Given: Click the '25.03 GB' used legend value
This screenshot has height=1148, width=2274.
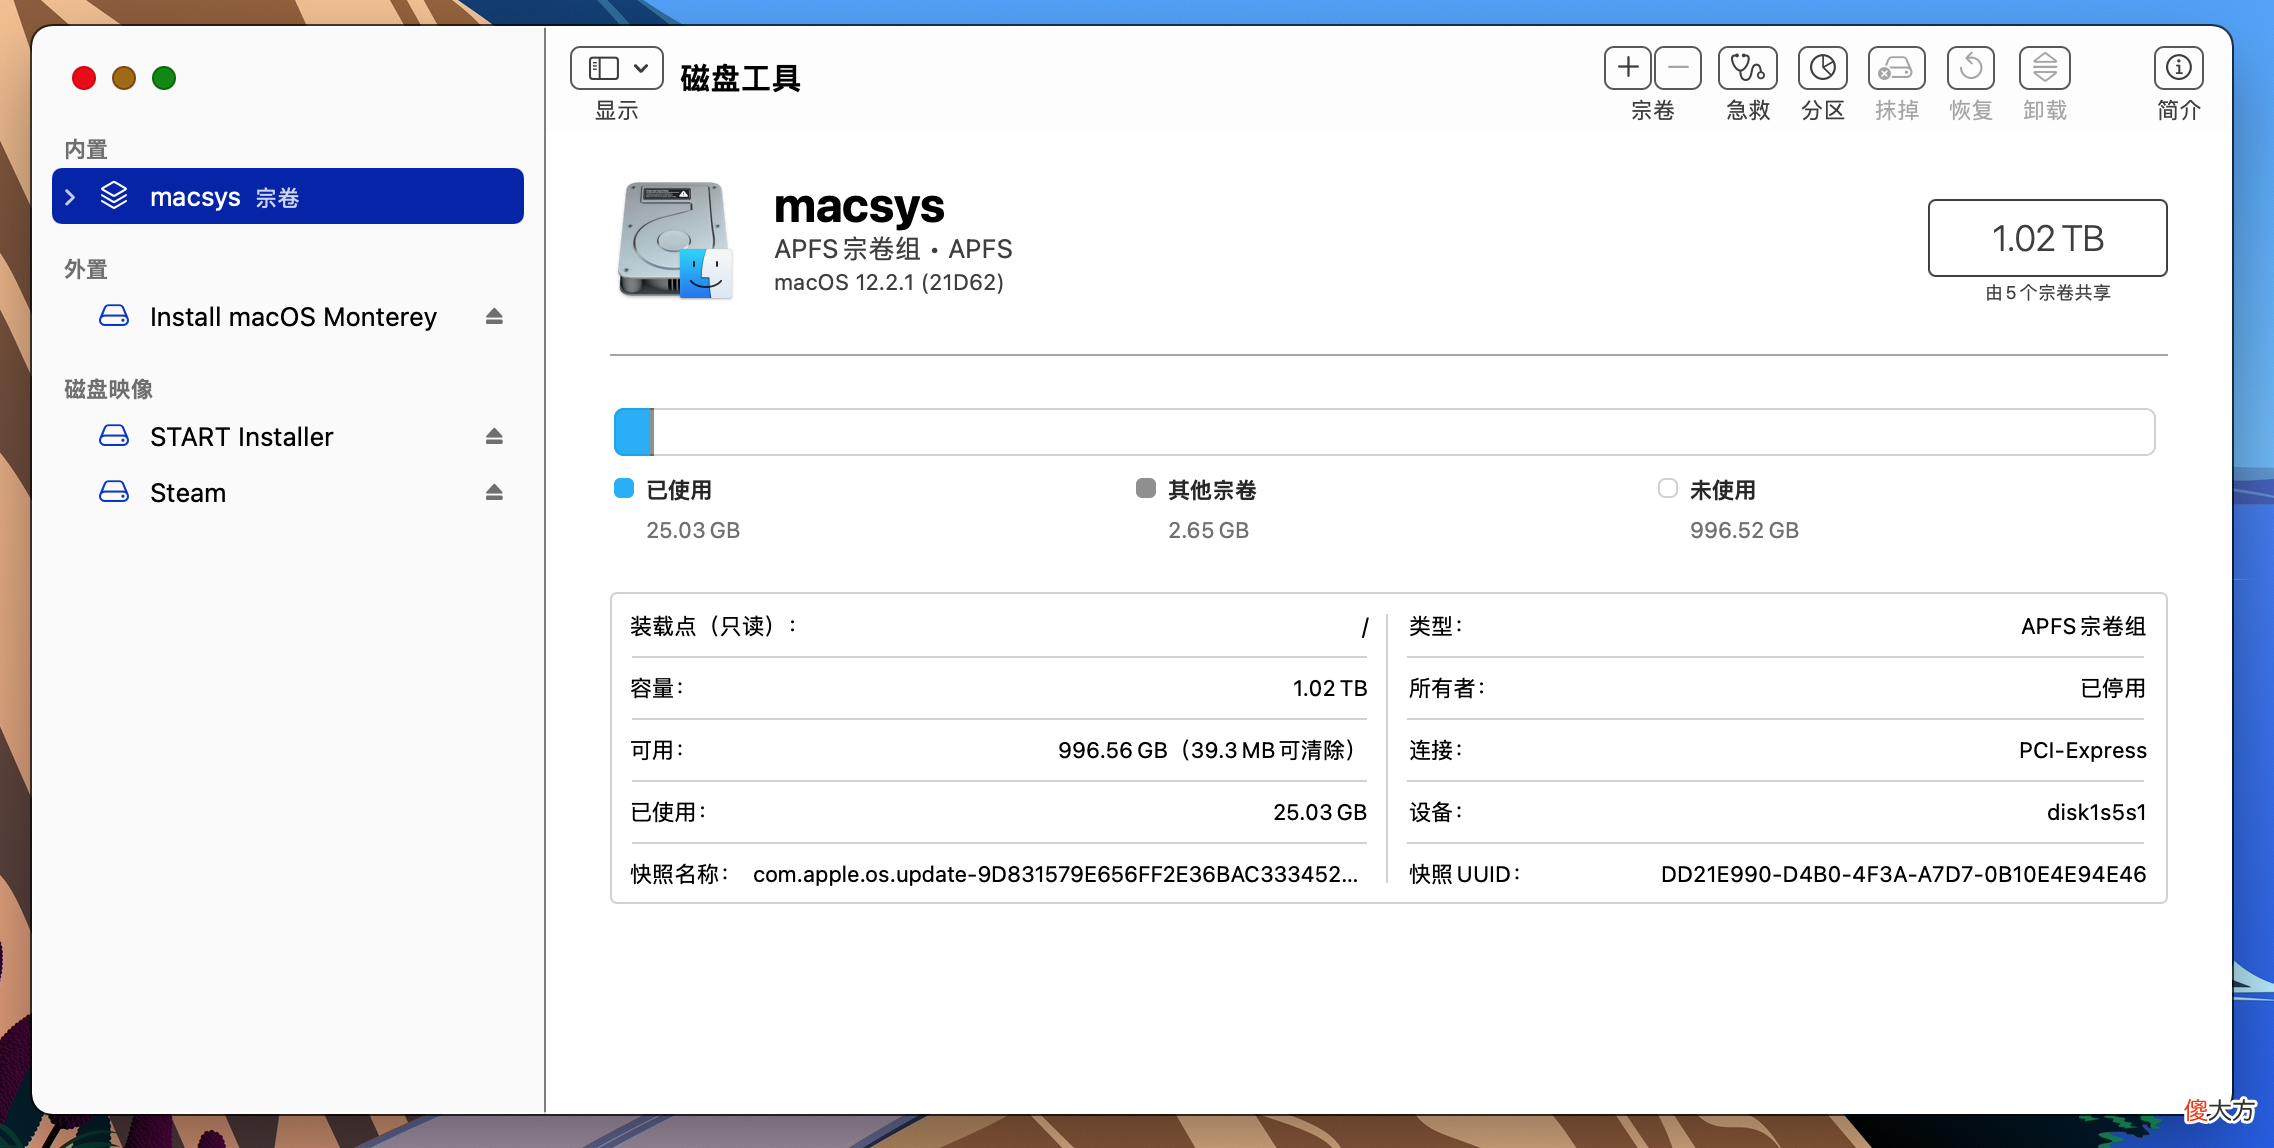Looking at the screenshot, I should click(x=693, y=530).
